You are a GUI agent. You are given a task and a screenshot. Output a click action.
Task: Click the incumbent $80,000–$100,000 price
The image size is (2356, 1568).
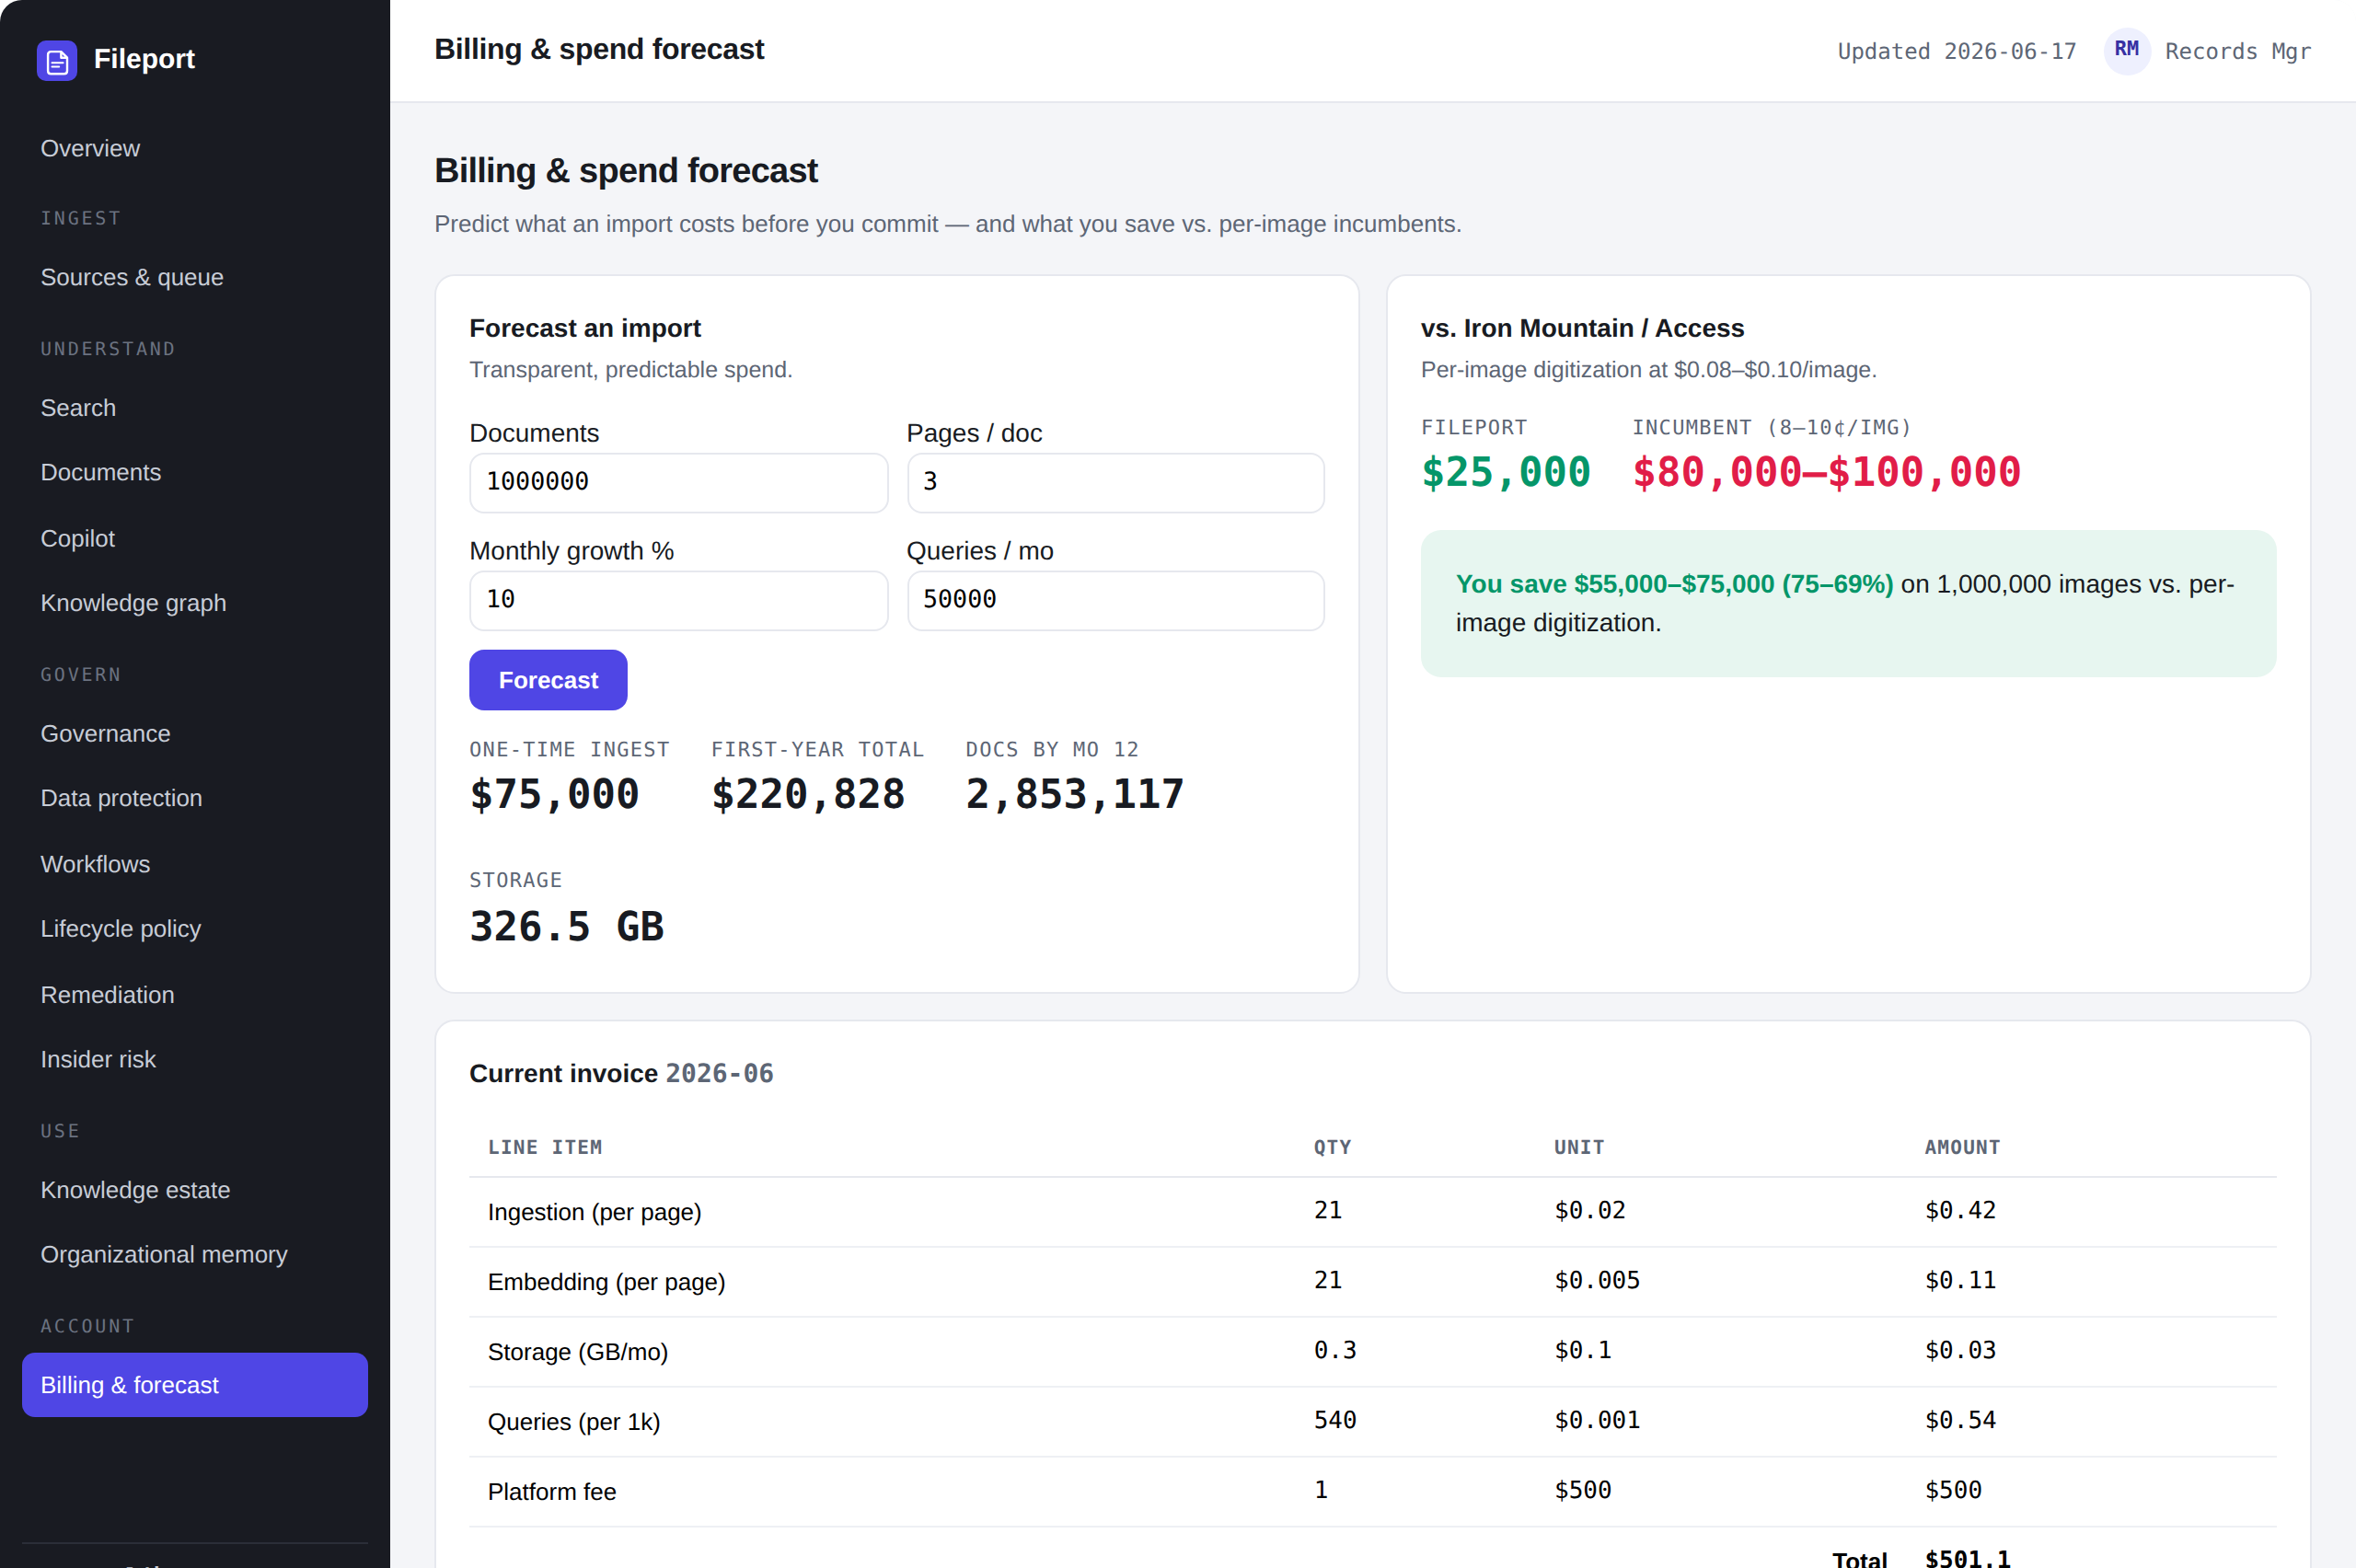(1827, 472)
